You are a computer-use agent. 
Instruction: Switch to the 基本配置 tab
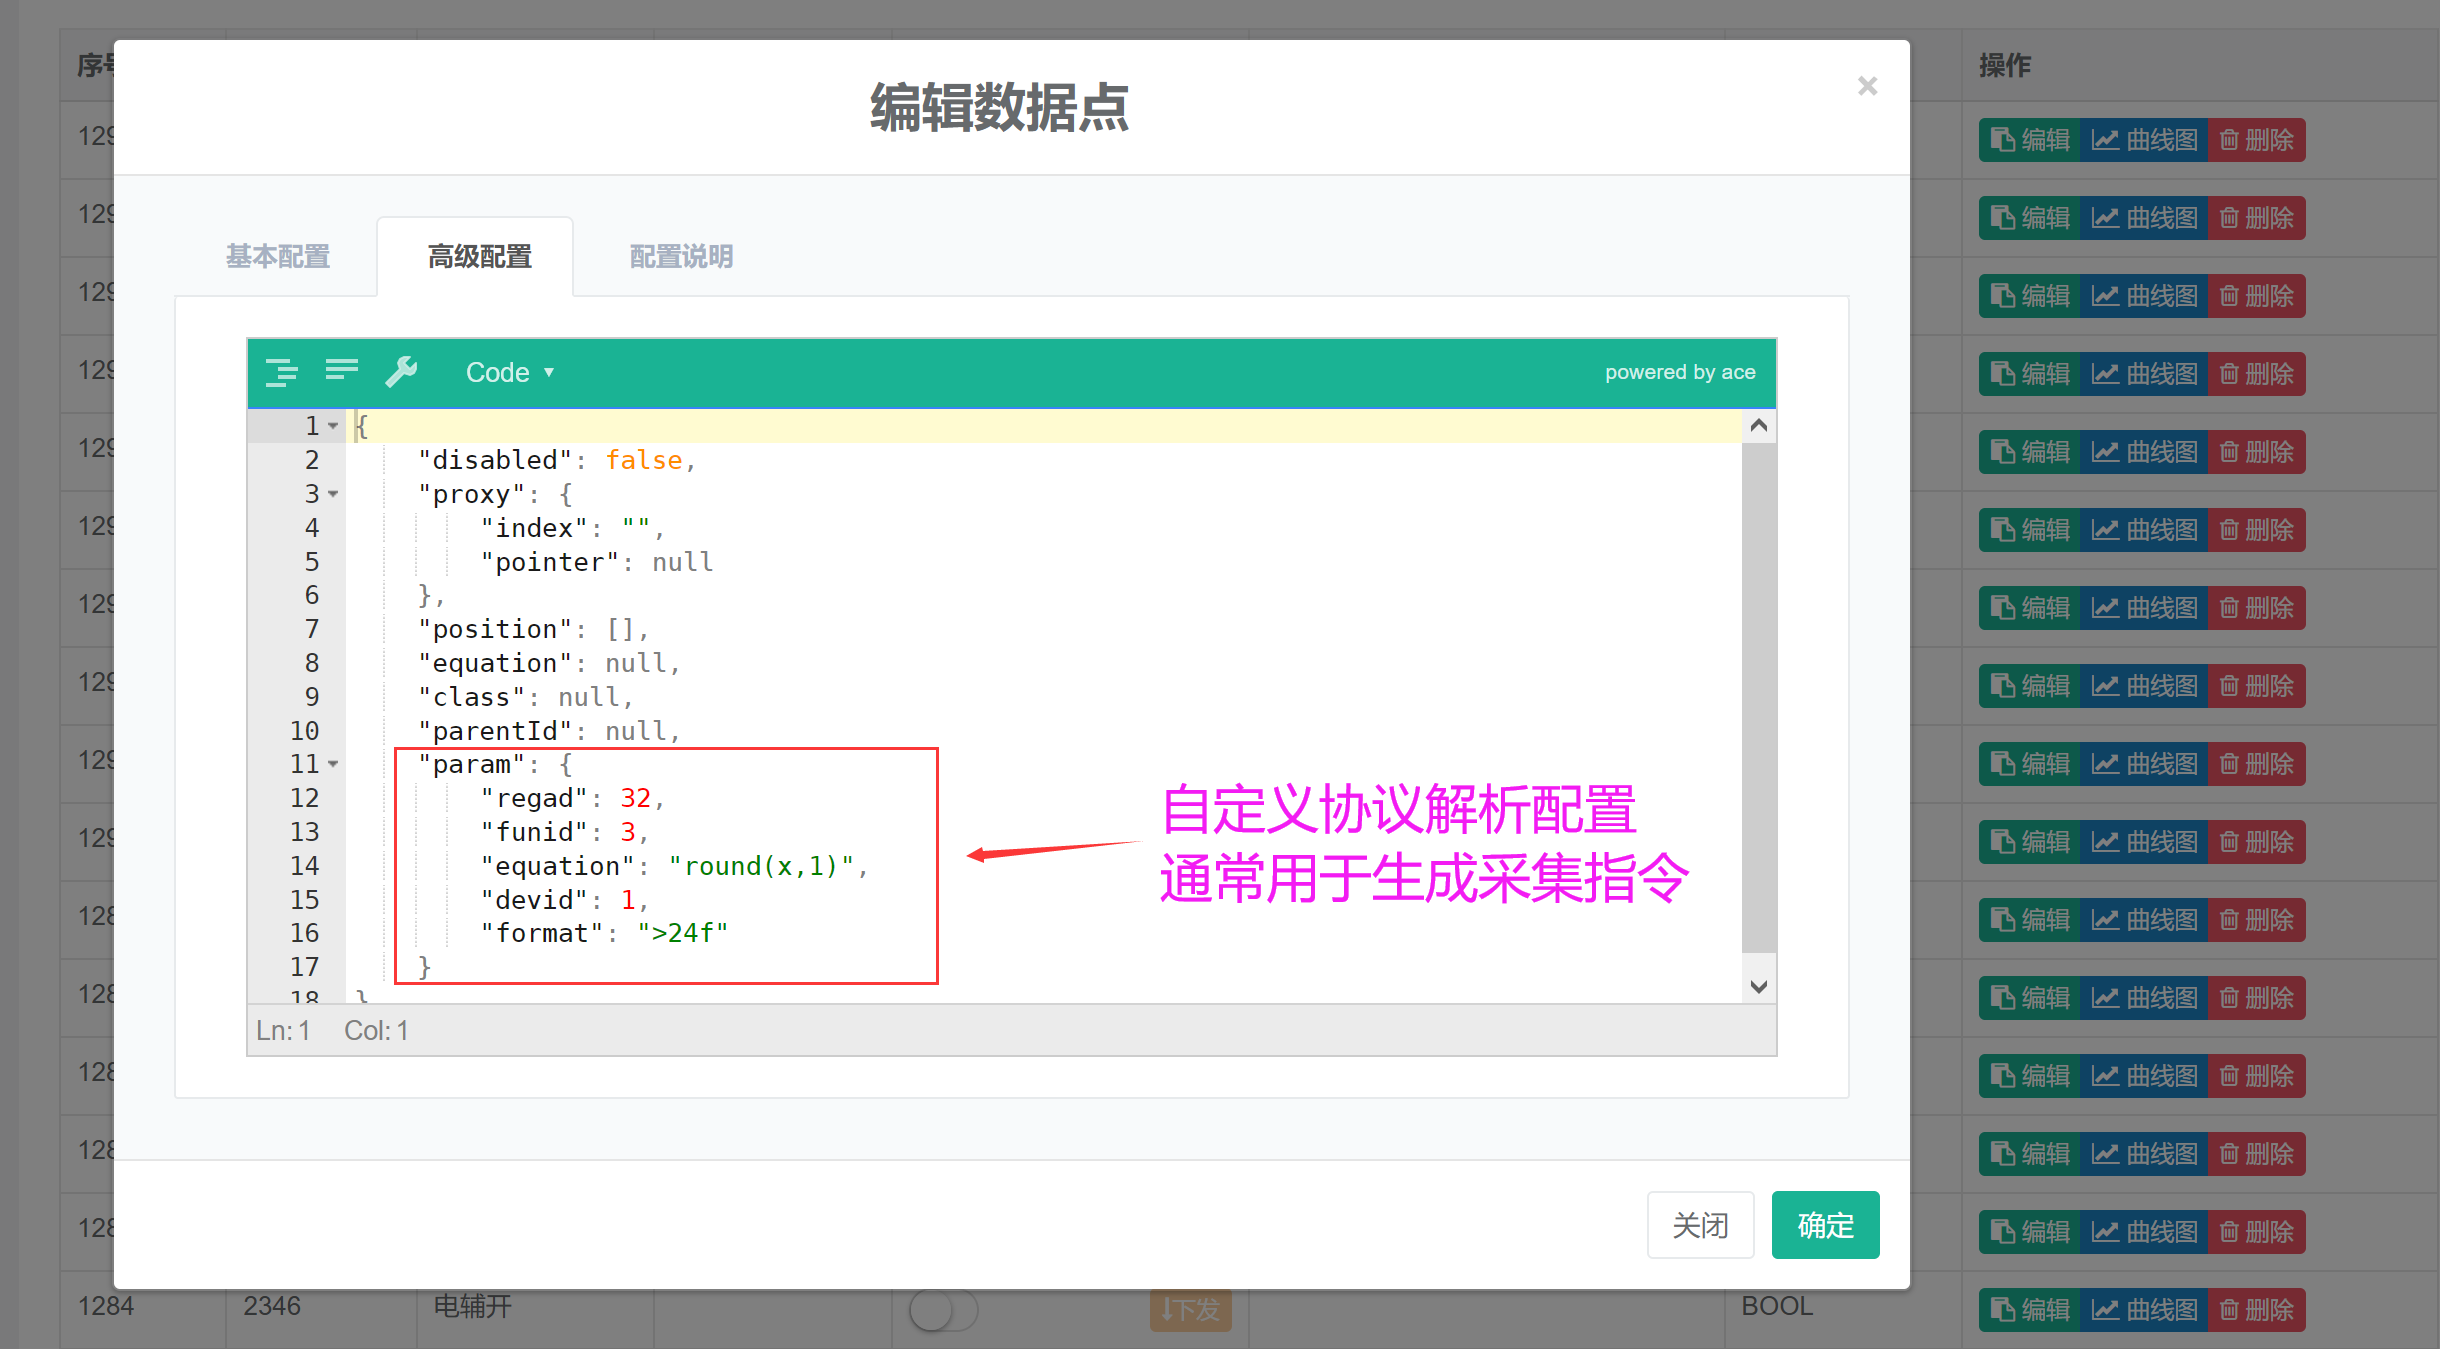[278, 257]
